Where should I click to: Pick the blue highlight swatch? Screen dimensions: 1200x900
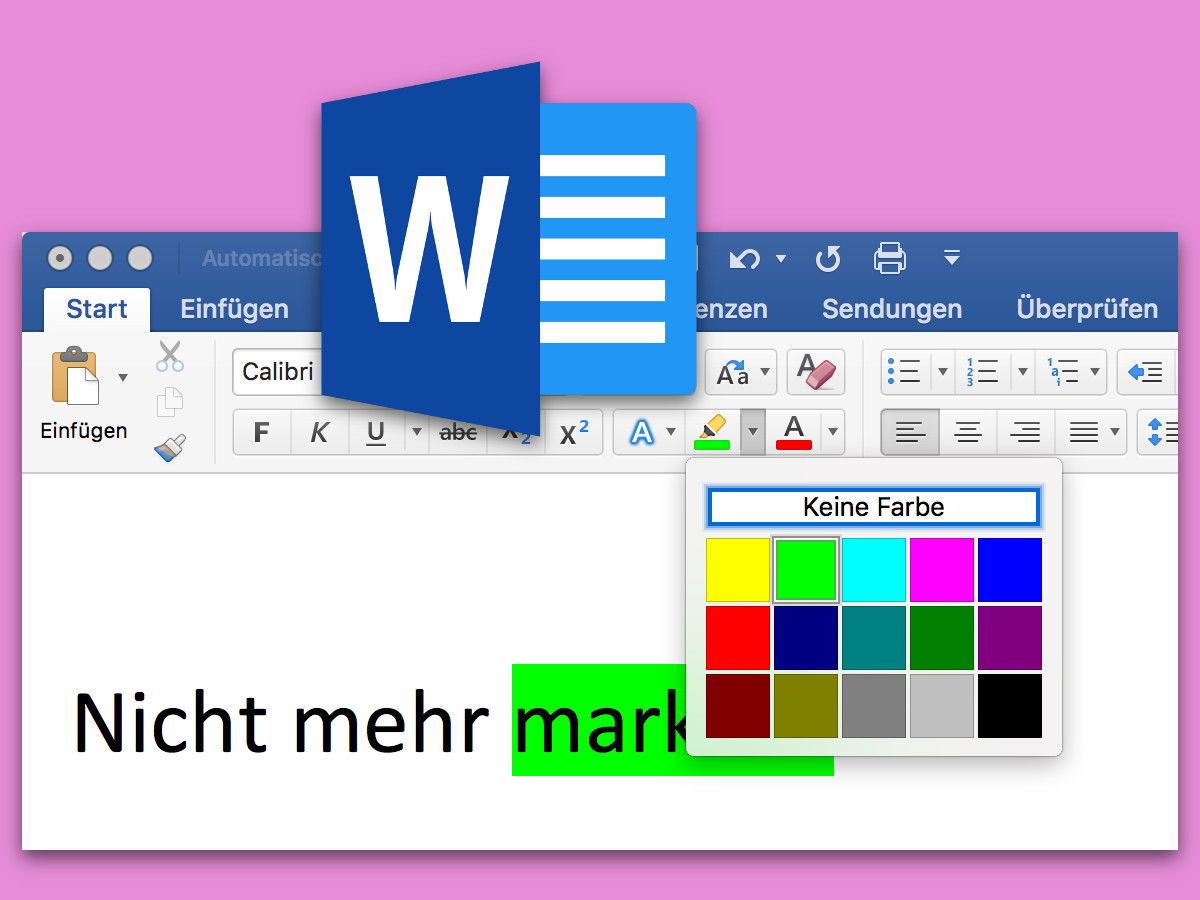1010,570
